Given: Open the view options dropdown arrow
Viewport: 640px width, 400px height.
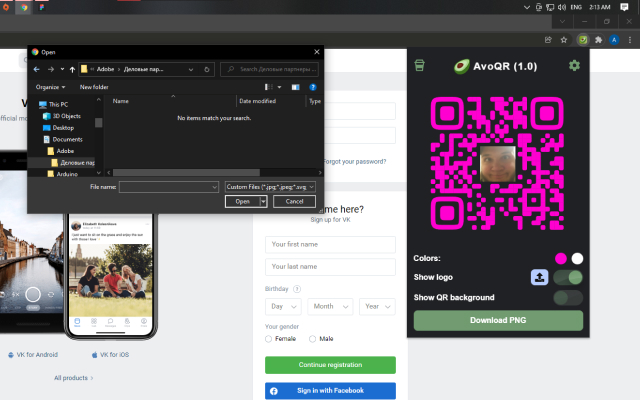Looking at the screenshot, I should pyautogui.click(x=279, y=87).
